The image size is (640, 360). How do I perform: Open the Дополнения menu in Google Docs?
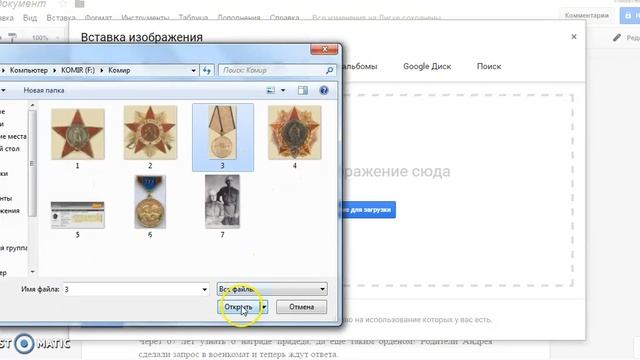point(239,18)
